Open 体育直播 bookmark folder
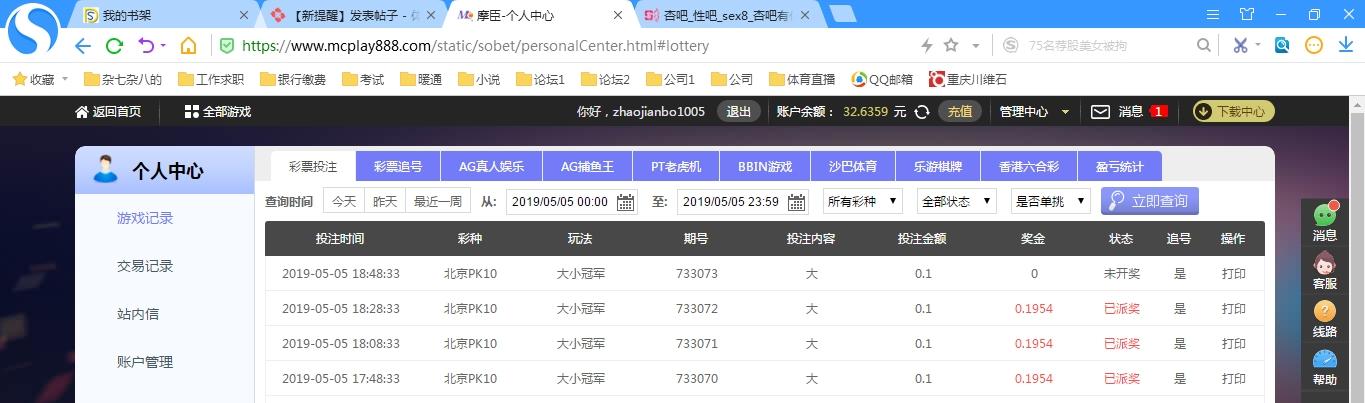The image size is (1365, 403). 802,79
